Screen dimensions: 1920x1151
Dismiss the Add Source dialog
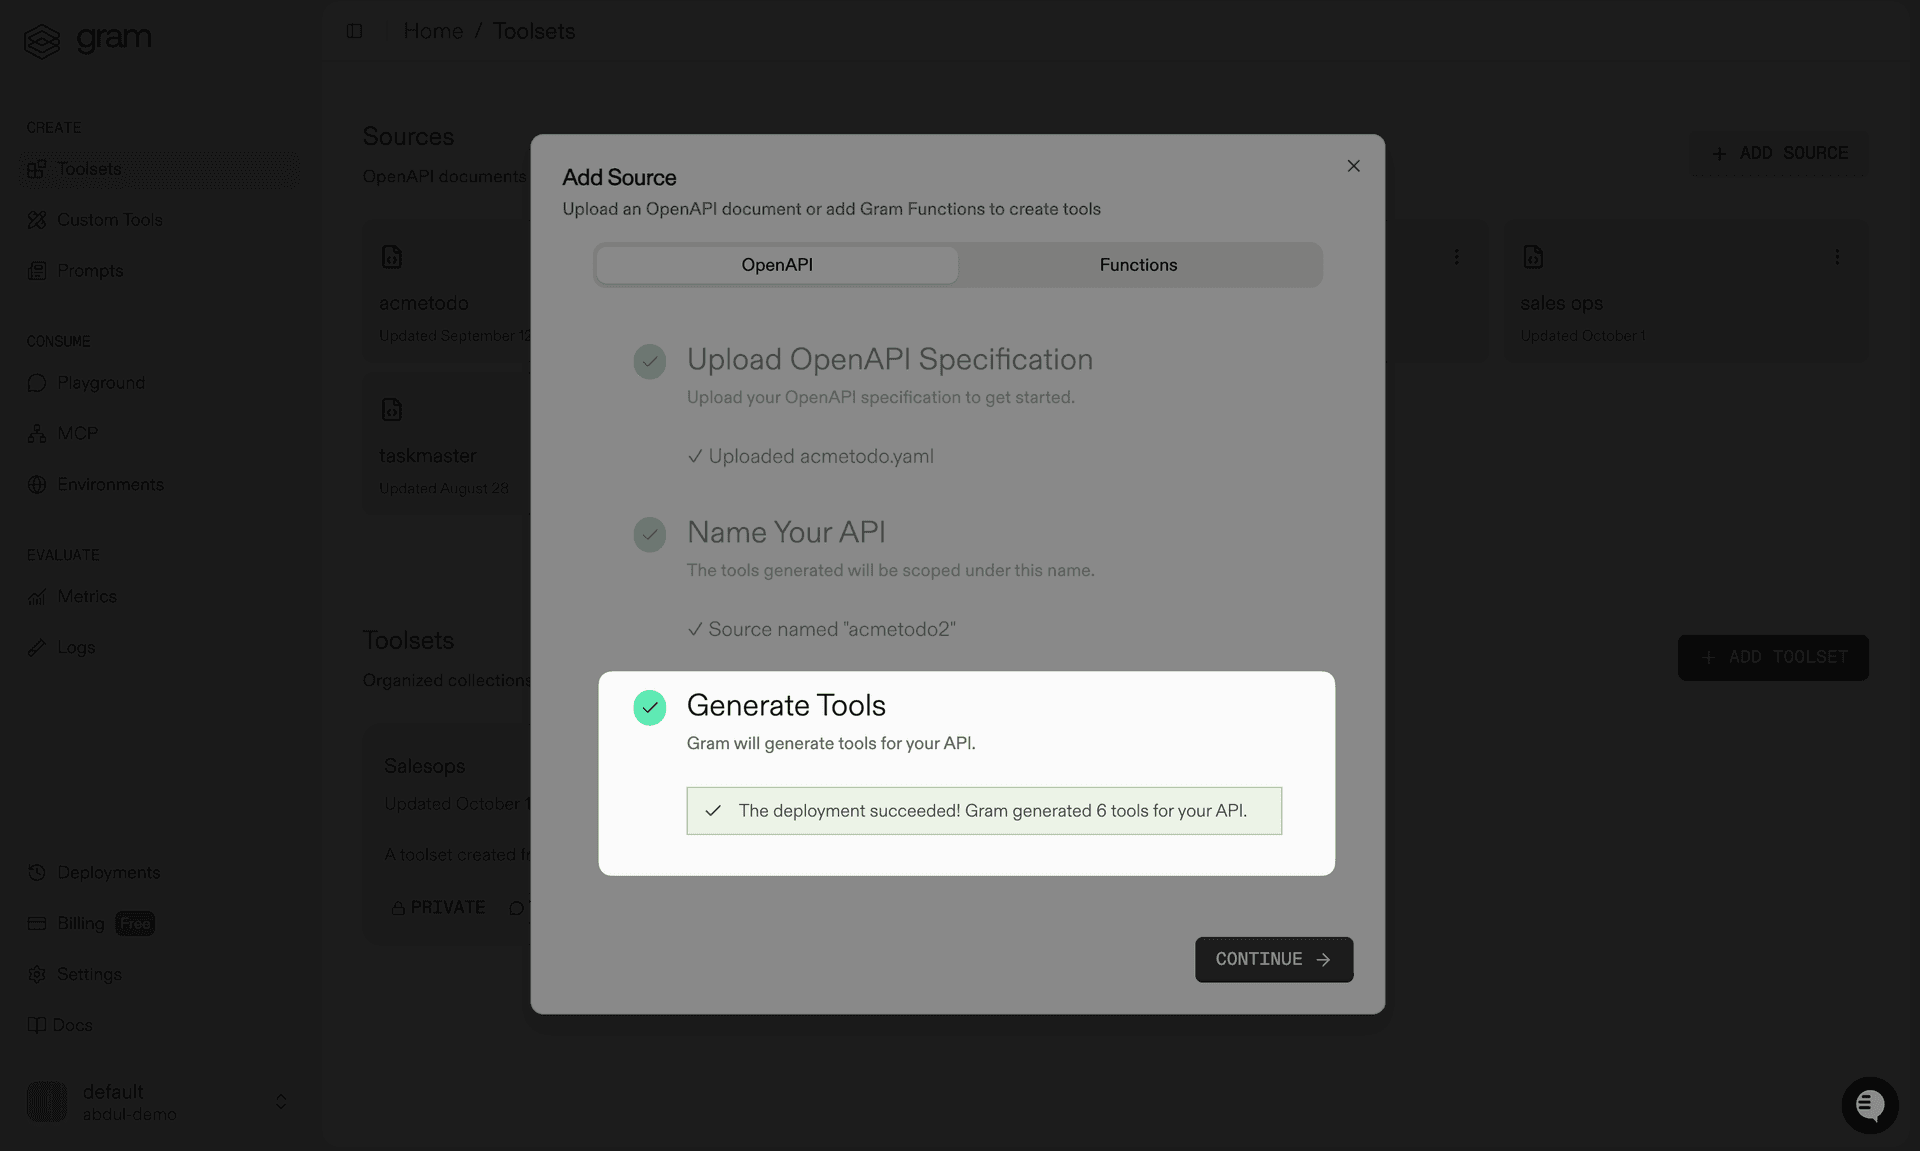click(x=1353, y=166)
